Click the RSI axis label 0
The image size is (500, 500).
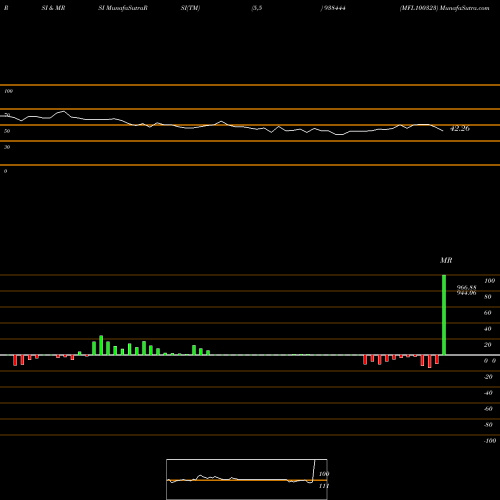[5, 171]
